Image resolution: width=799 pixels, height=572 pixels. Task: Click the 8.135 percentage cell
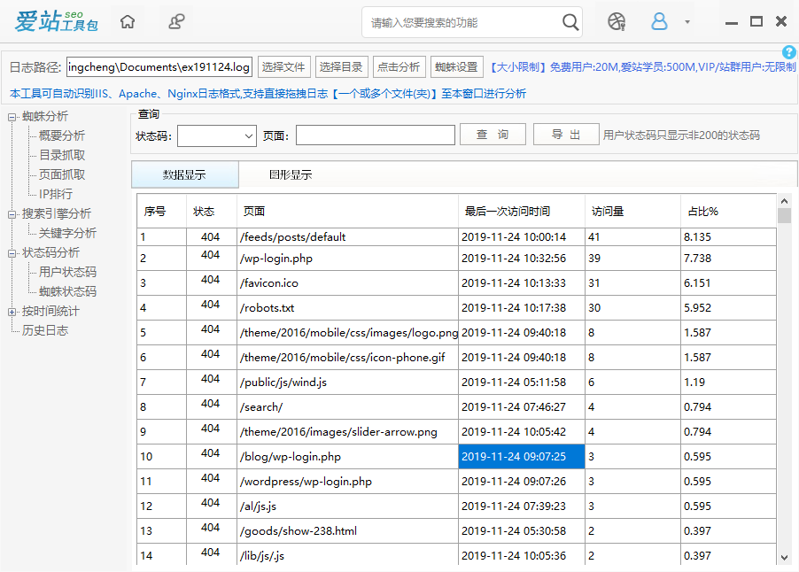click(728, 237)
